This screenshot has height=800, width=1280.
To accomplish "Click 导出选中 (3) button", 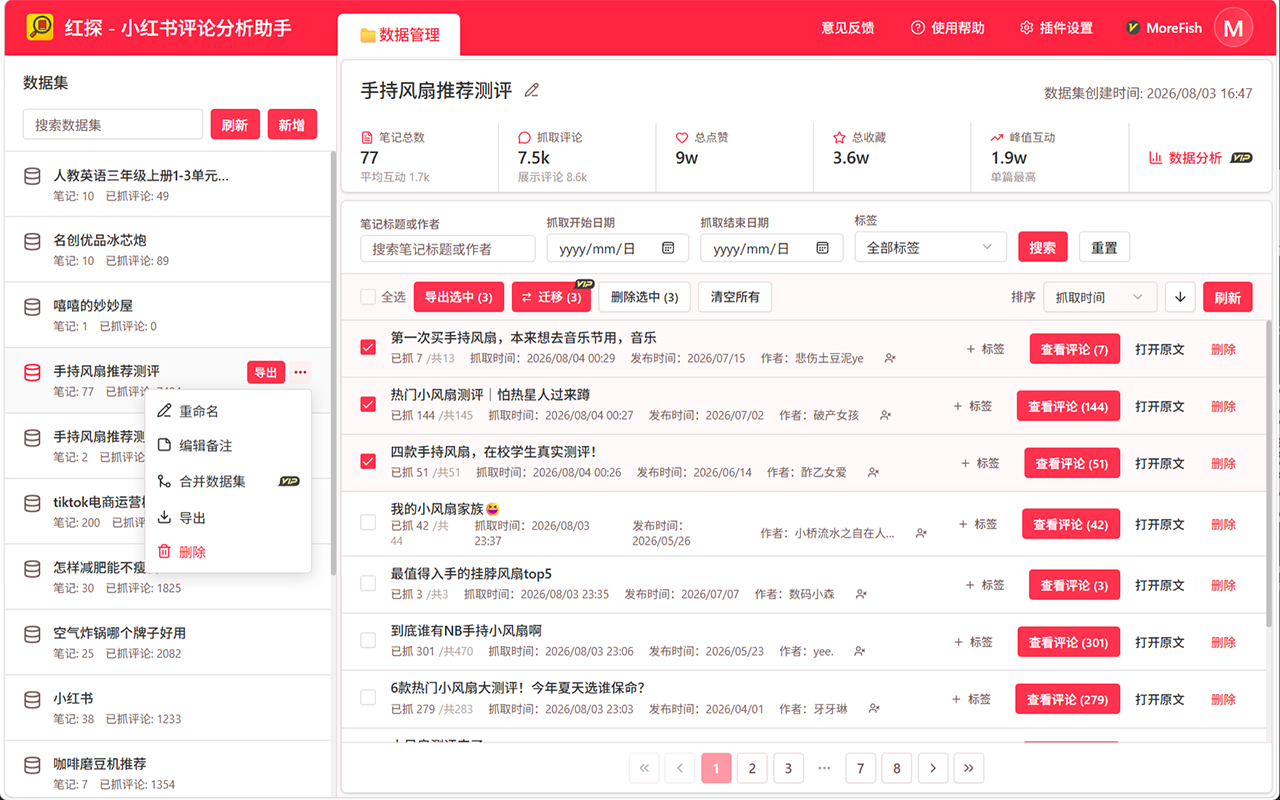I will (x=458, y=297).
